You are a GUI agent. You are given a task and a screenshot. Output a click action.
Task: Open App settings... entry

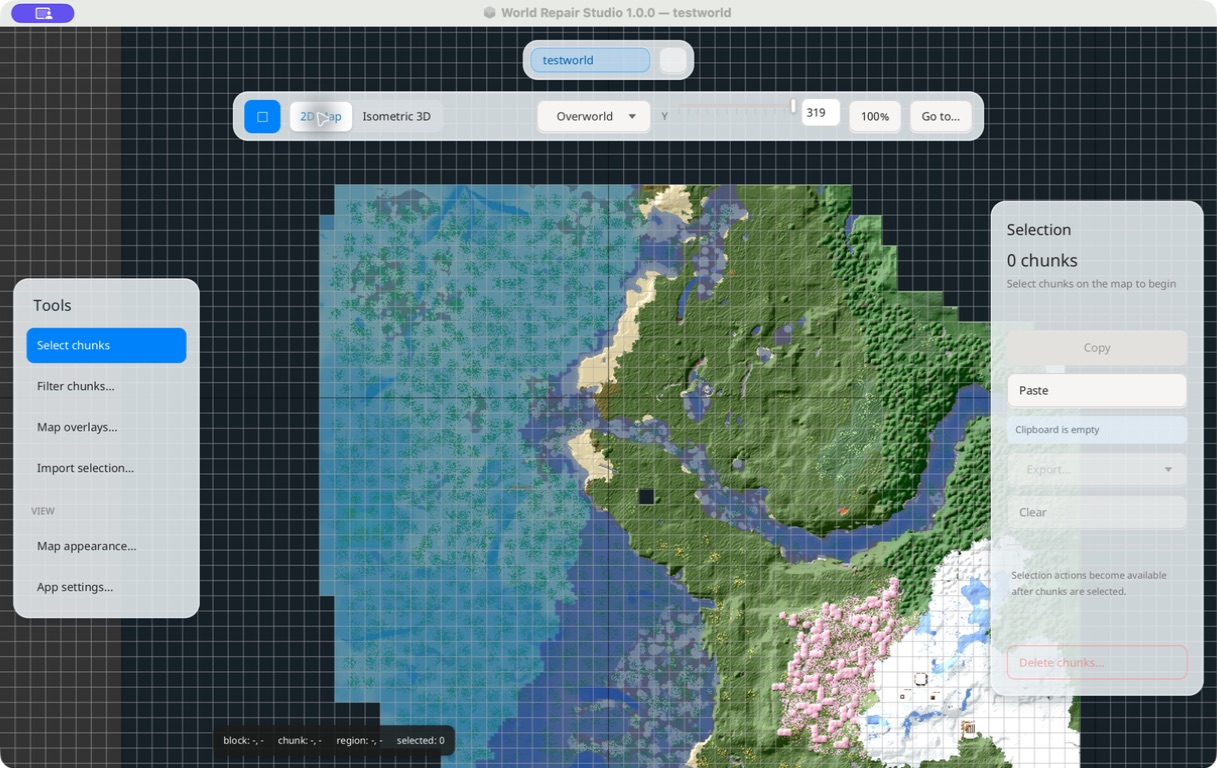point(106,587)
